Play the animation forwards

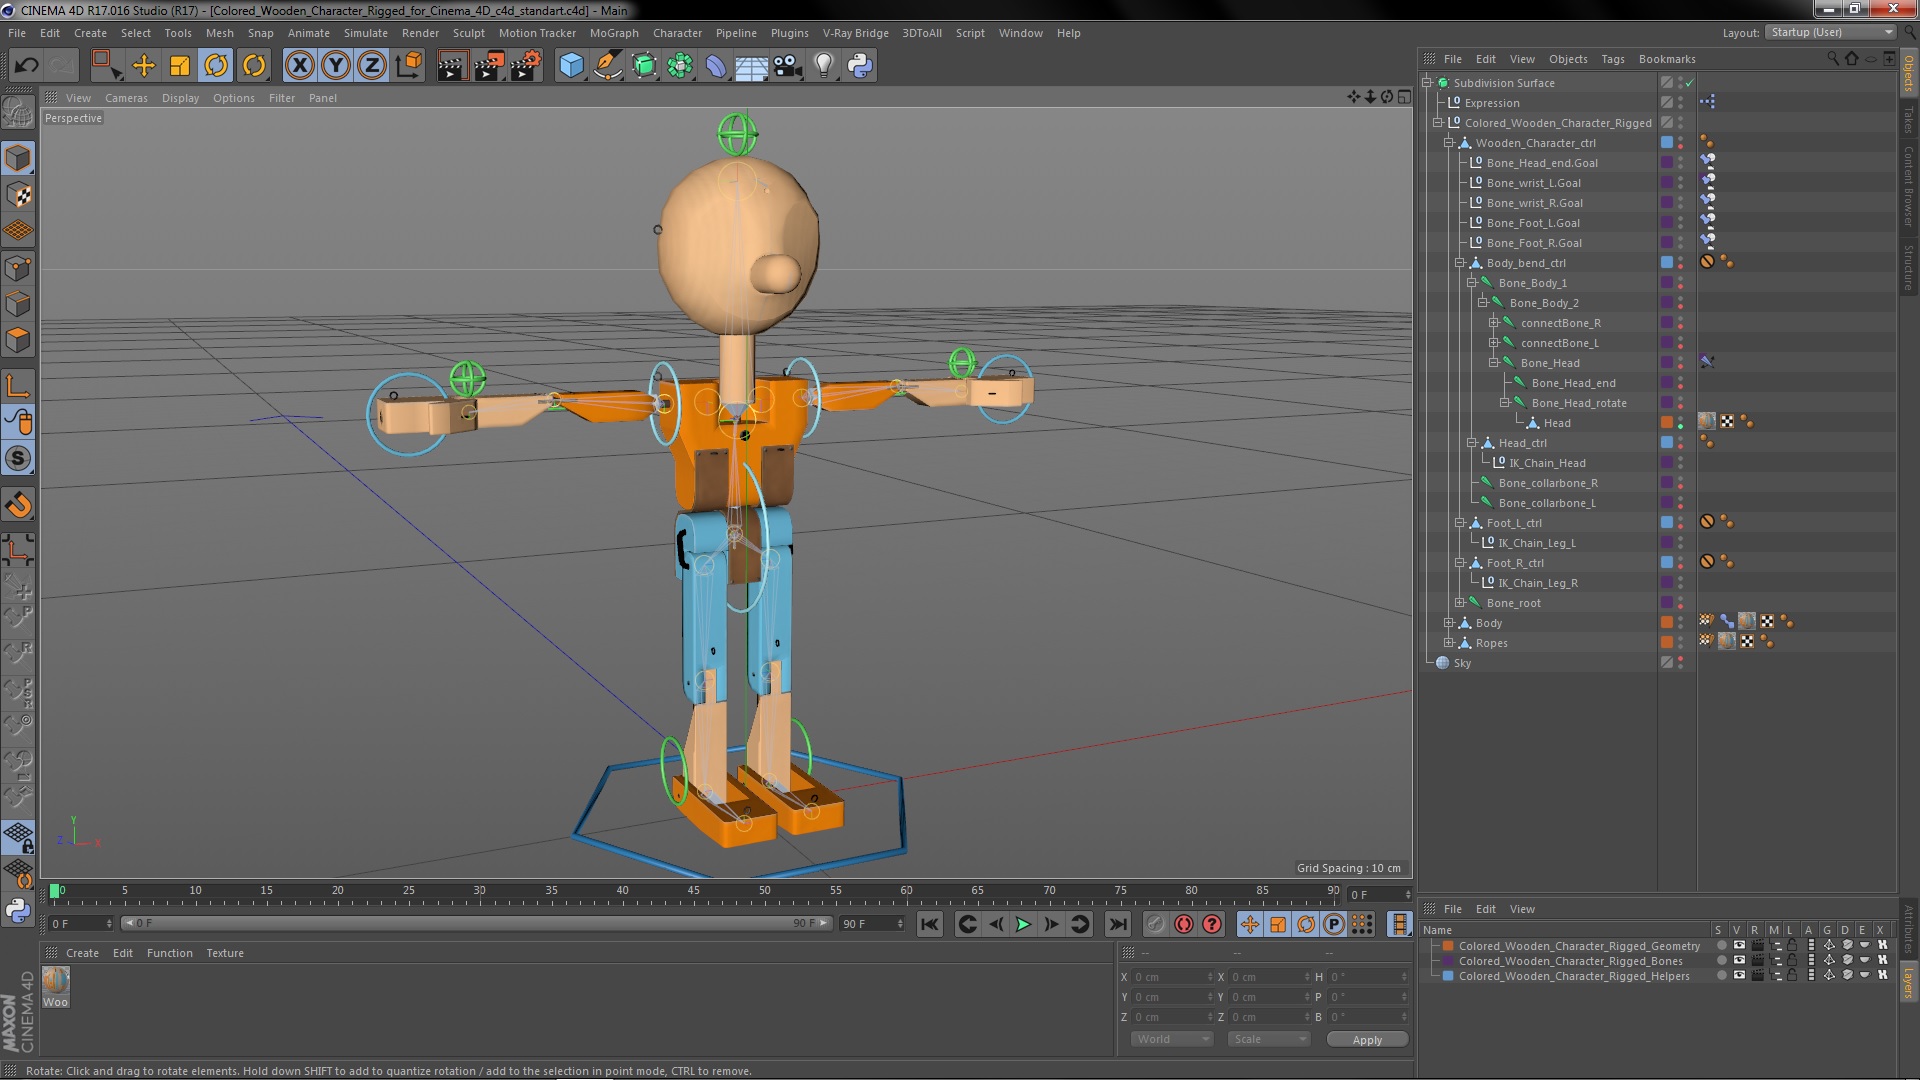click(1023, 925)
